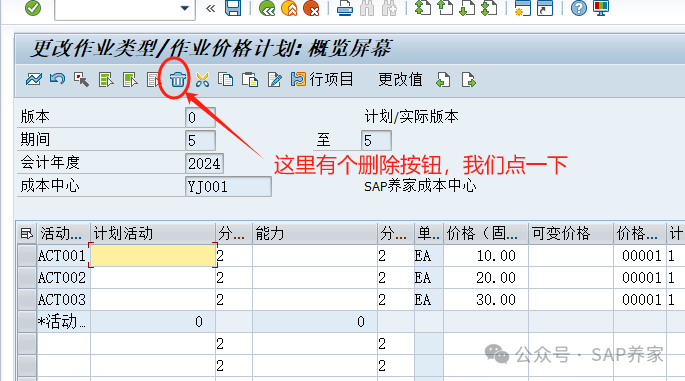
Task: Go to last page icon
Action: click(489, 8)
